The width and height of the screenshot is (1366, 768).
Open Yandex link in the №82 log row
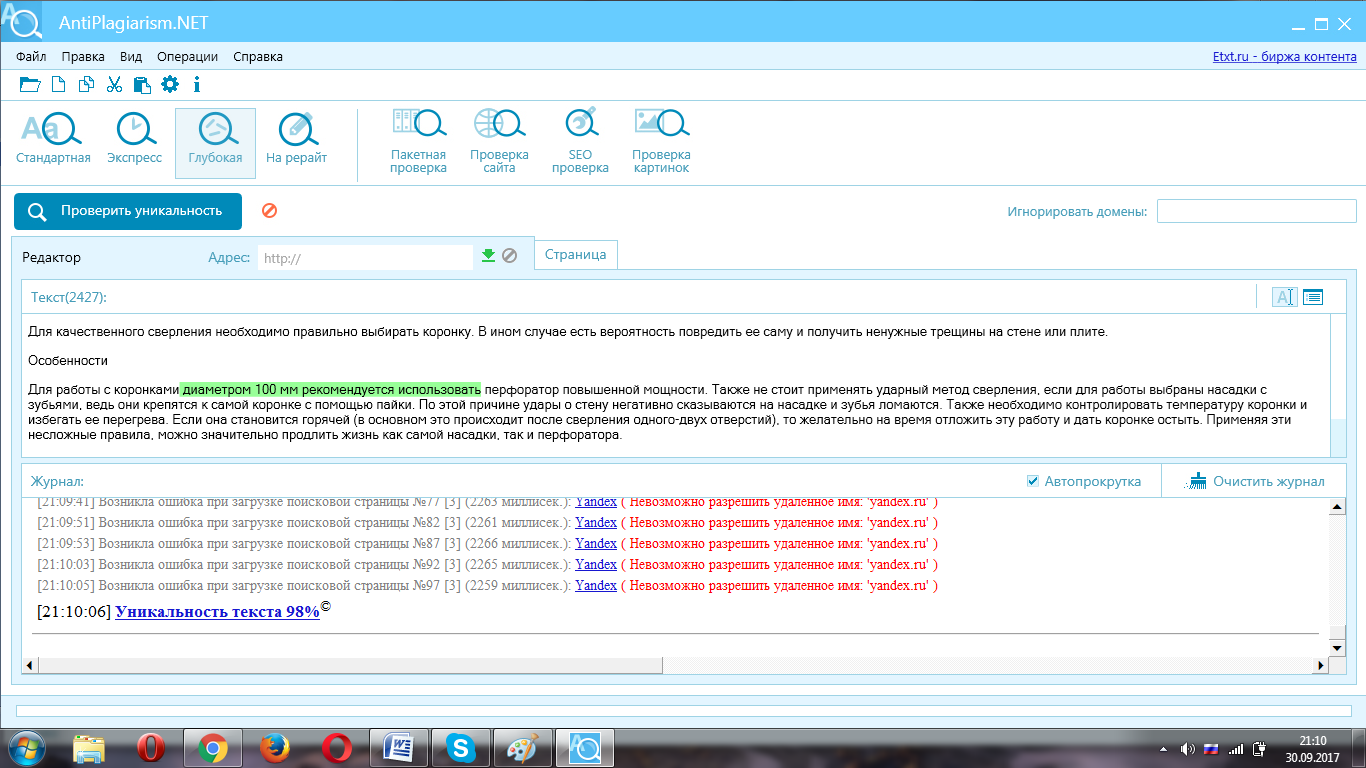pos(596,522)
